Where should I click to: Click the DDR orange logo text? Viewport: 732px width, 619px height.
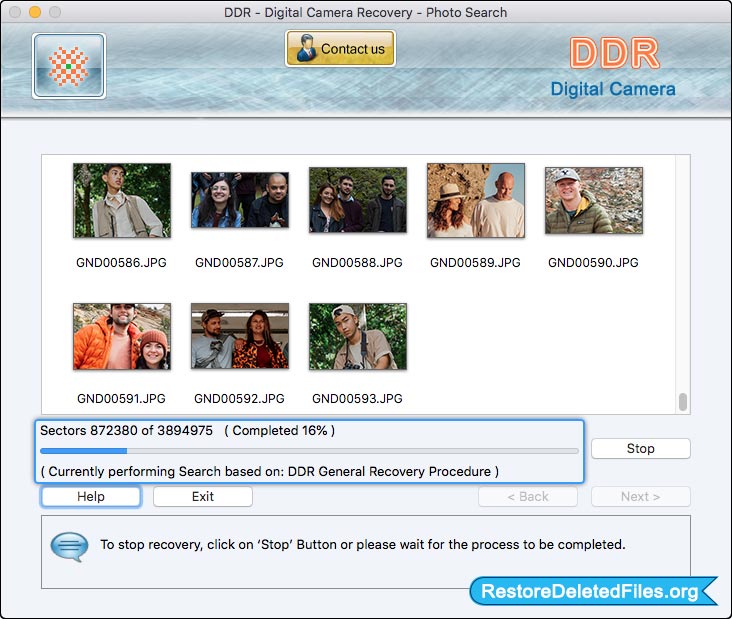pyautogui.click(x=614, y=53)
